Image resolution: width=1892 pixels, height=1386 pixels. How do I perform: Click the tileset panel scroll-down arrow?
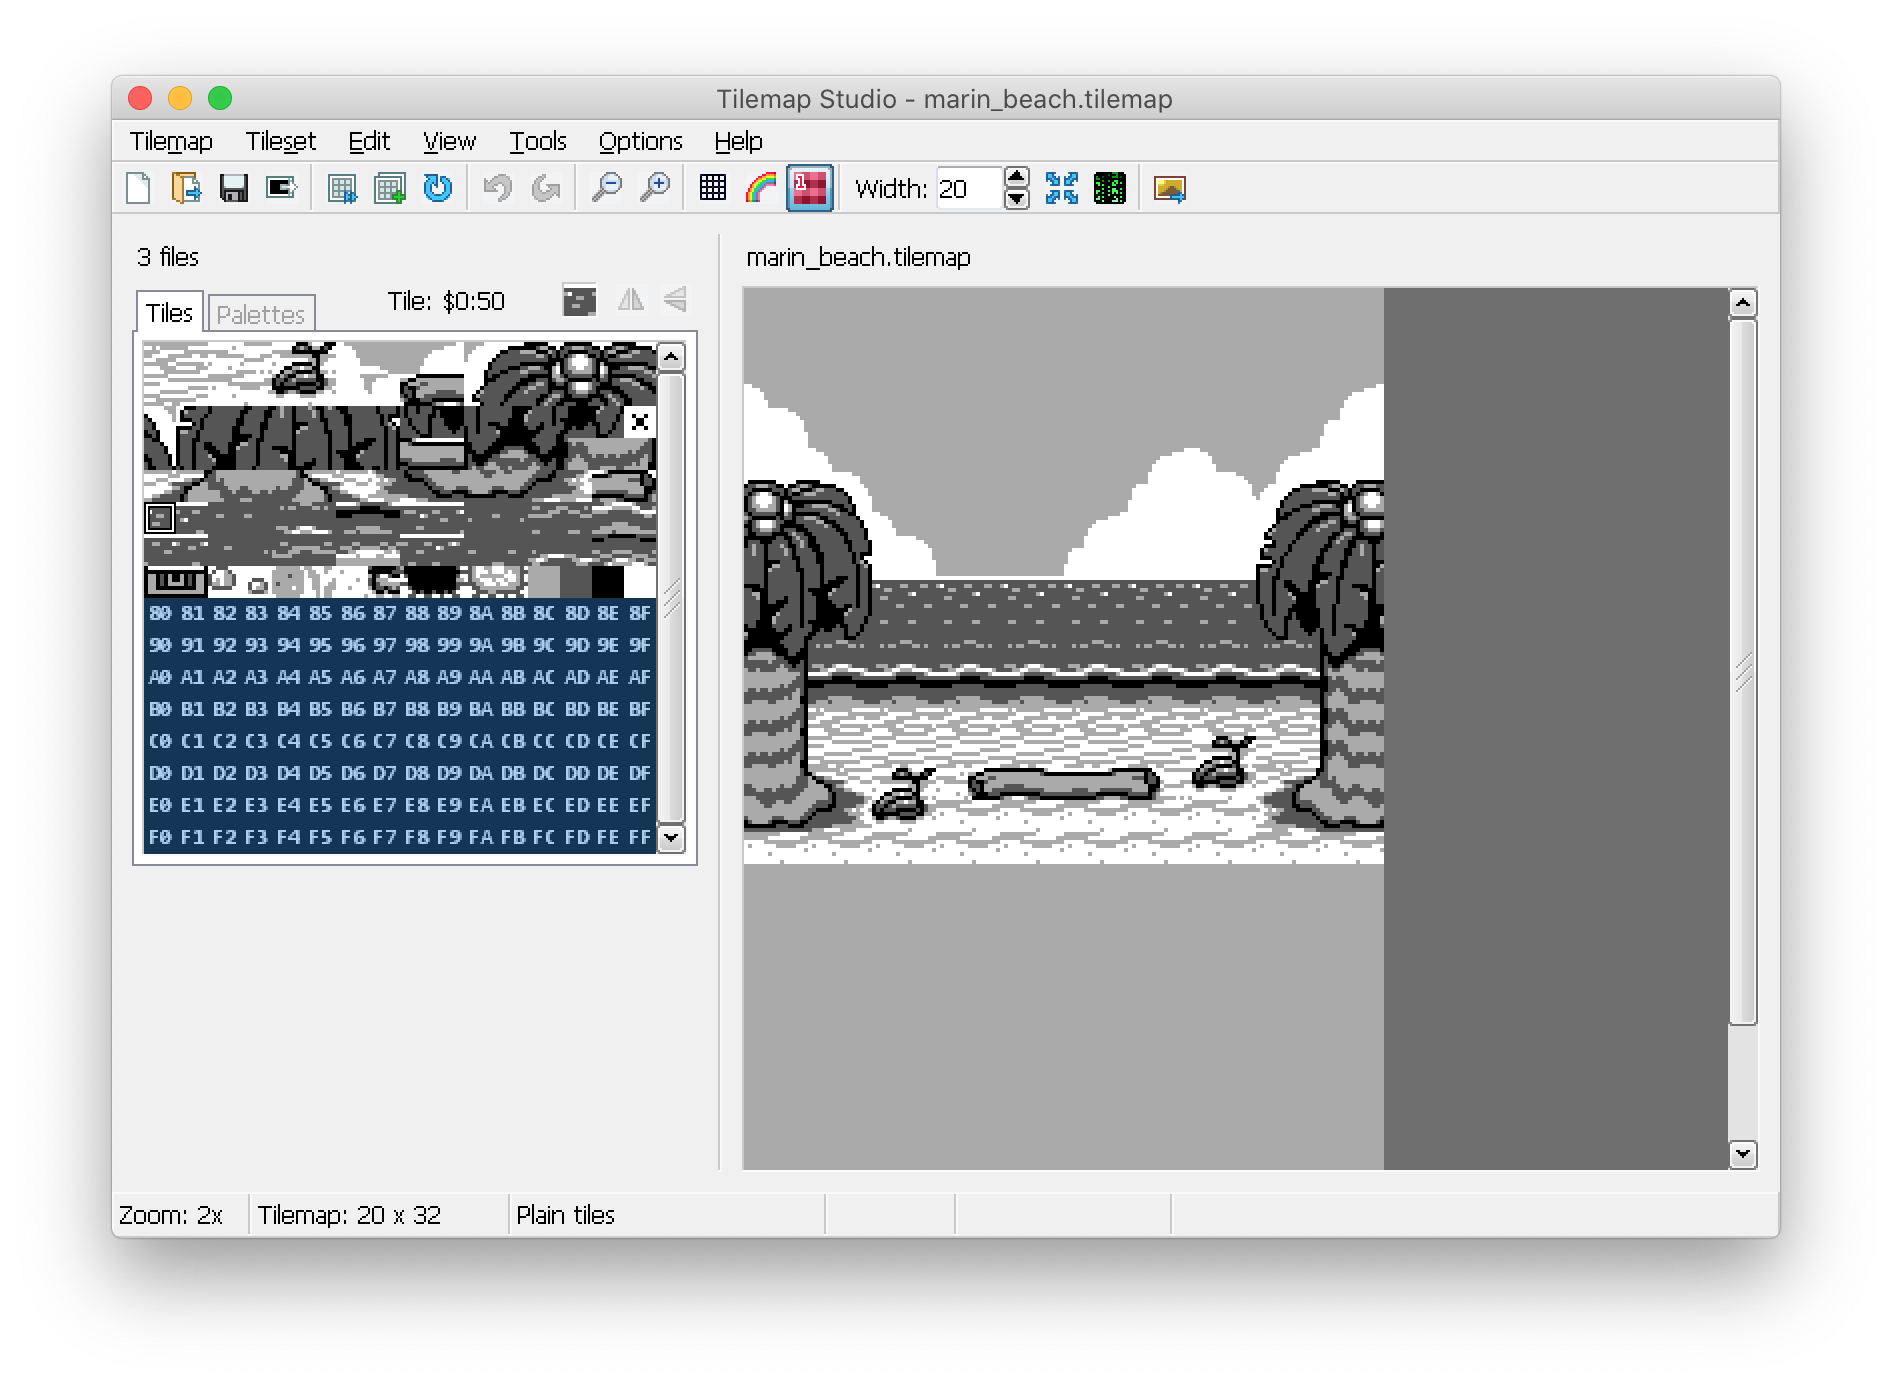coord(672,837)
